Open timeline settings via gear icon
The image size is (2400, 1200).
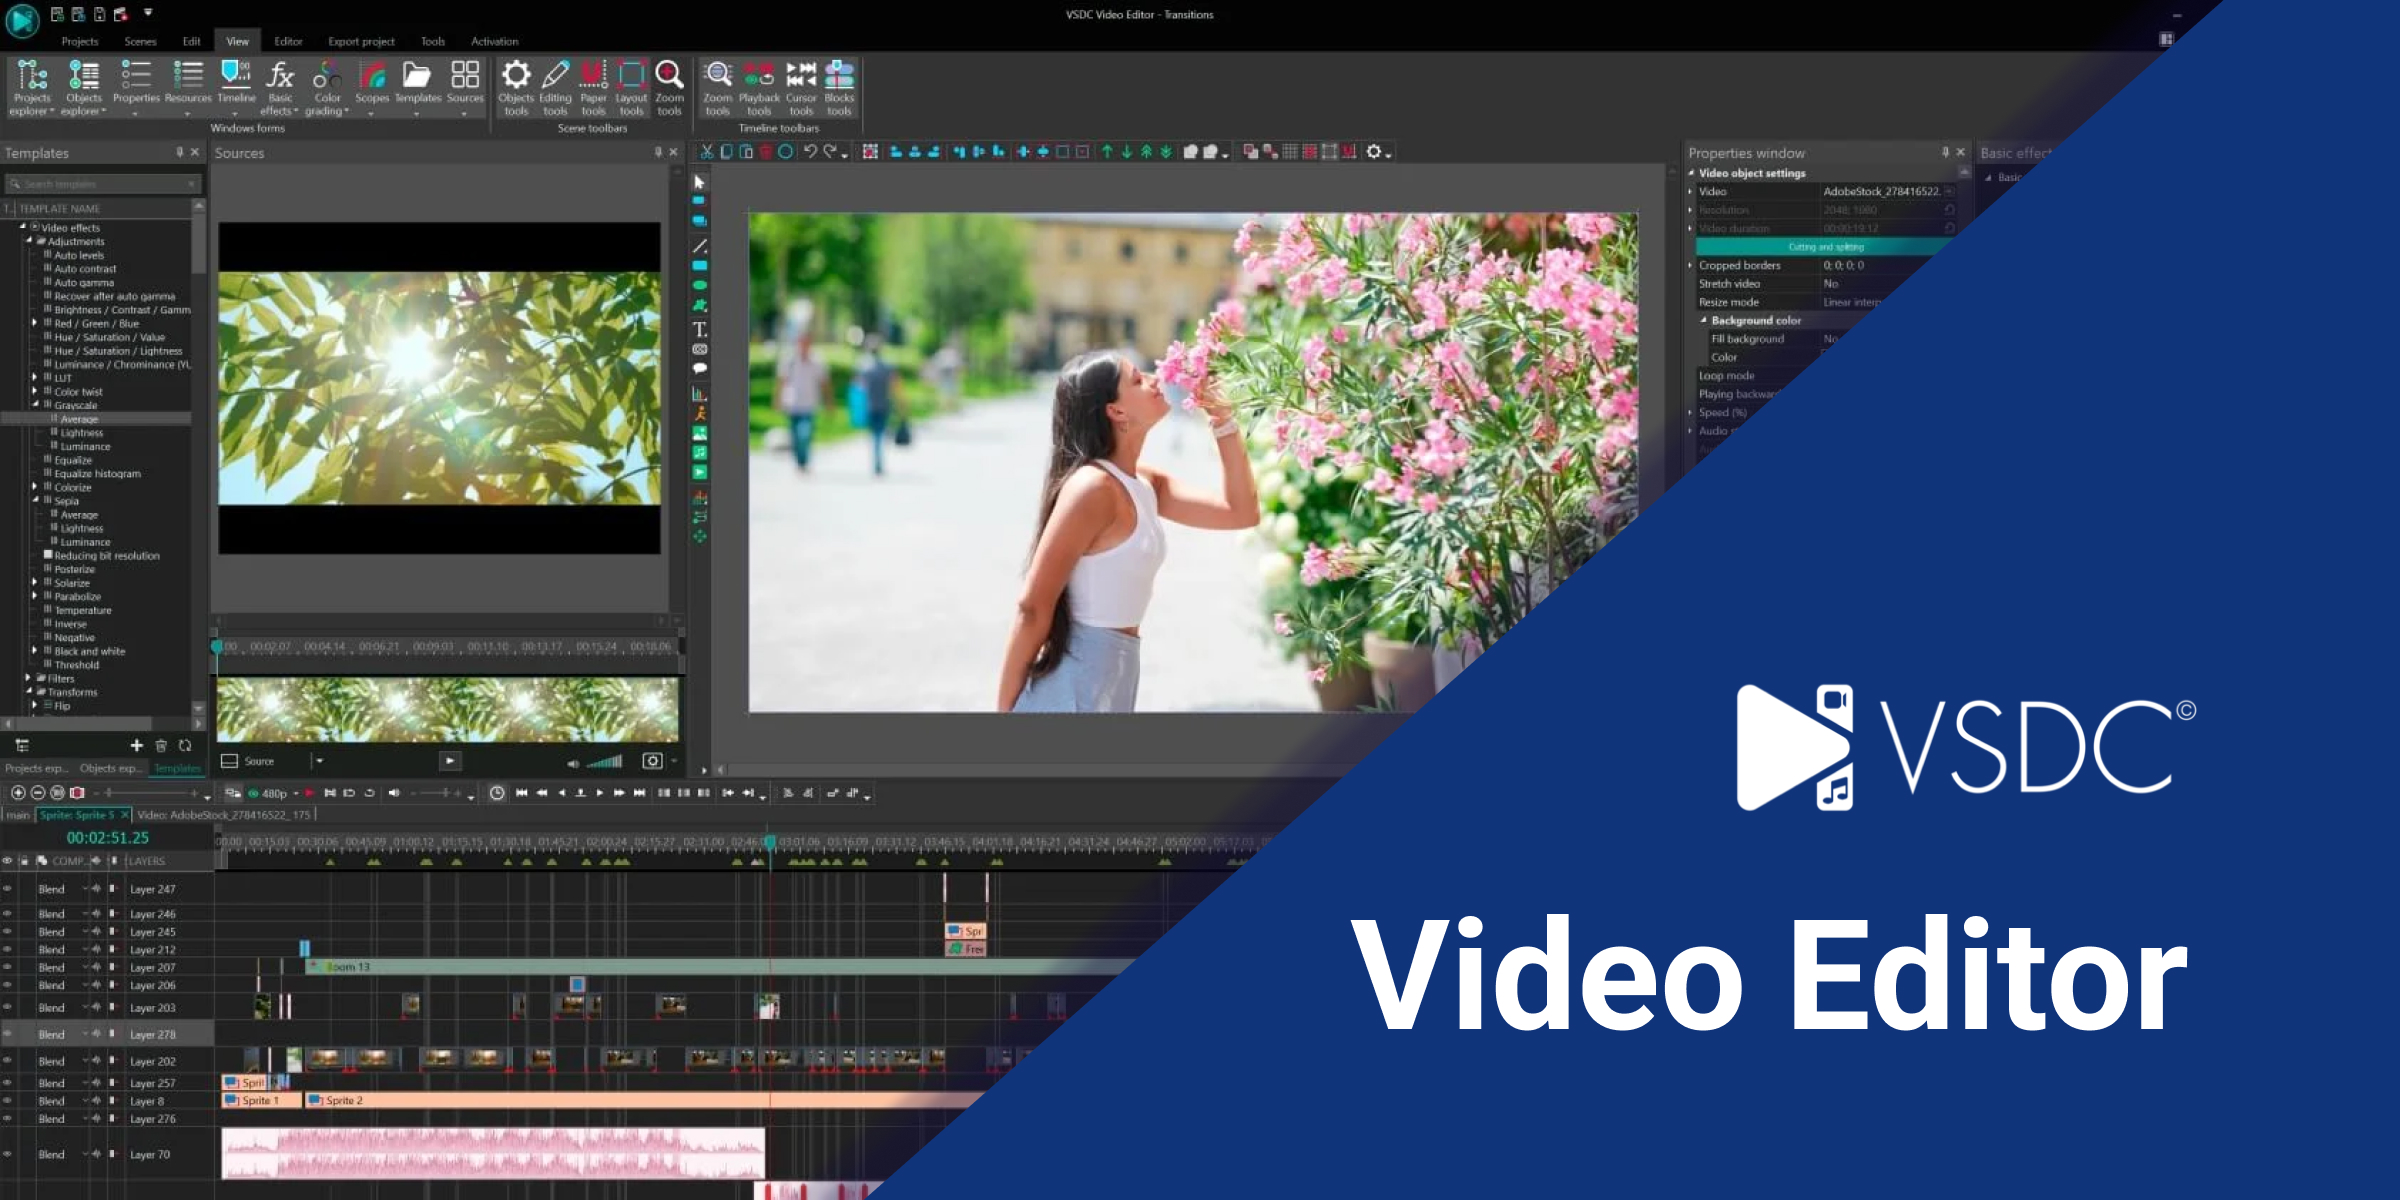click(1375, 152)
